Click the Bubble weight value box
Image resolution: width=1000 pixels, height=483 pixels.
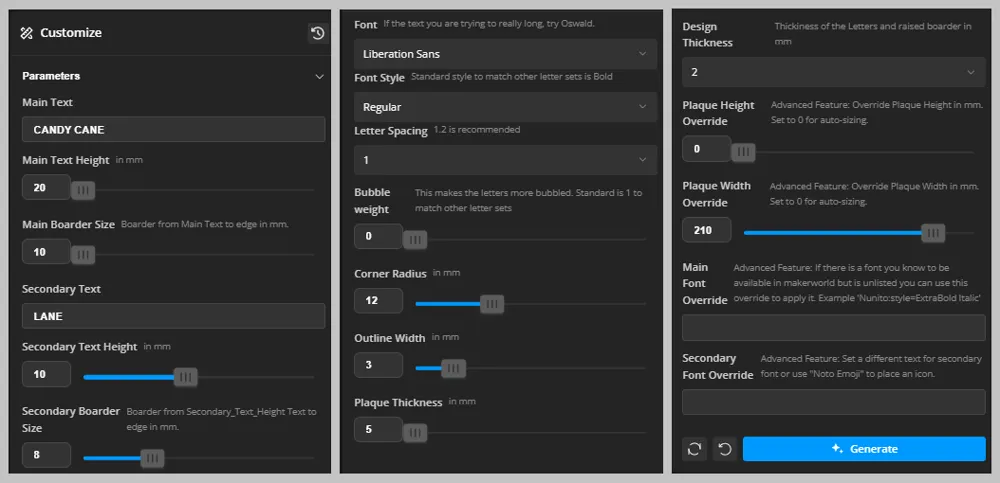coord(379,237)
